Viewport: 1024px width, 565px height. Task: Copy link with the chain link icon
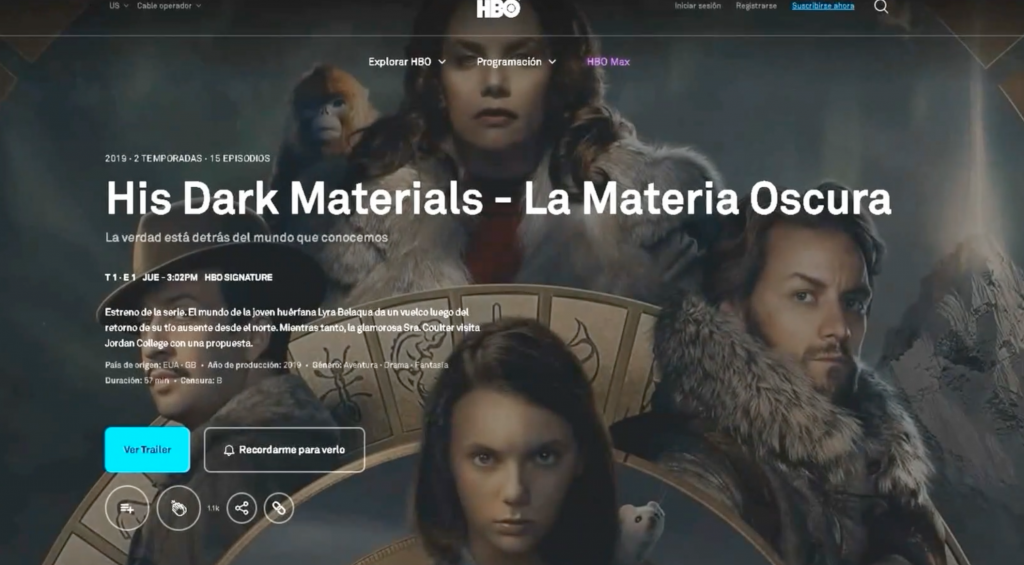[278, 508]
